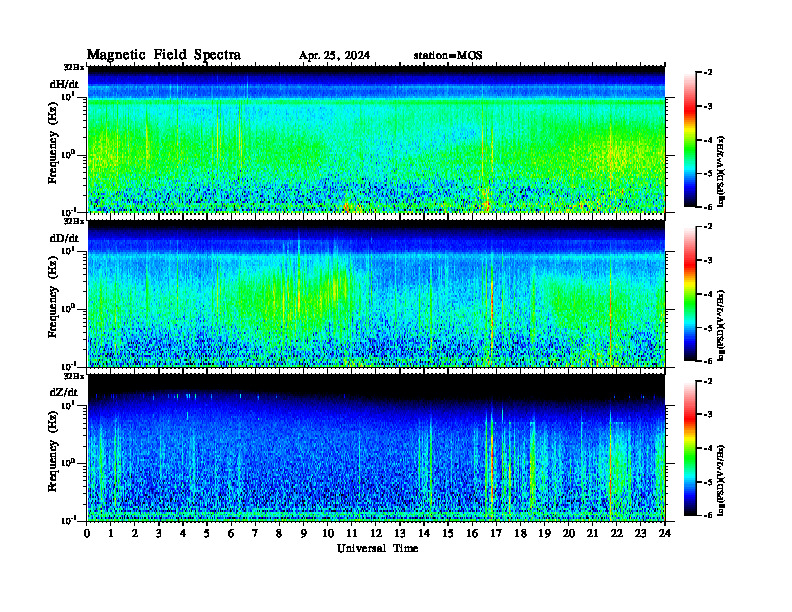Click the hour tick label "2" on time axis
The height and width of the screenshot is (612, 792).
[135, 534]
